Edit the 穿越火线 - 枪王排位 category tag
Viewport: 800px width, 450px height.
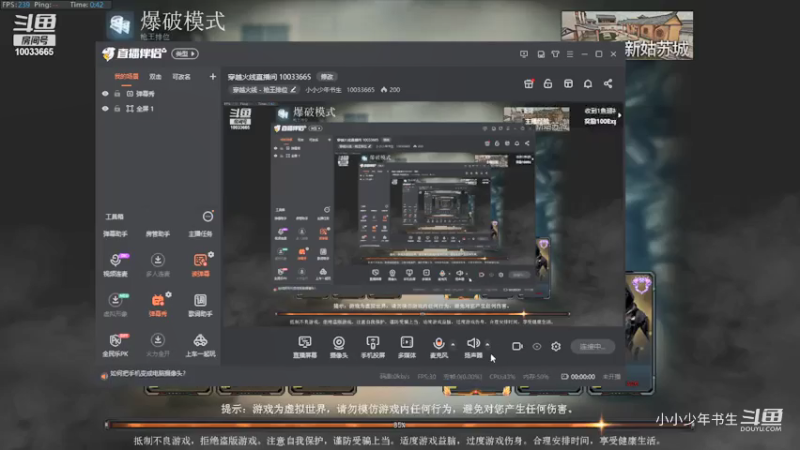[x=264, y=90]
